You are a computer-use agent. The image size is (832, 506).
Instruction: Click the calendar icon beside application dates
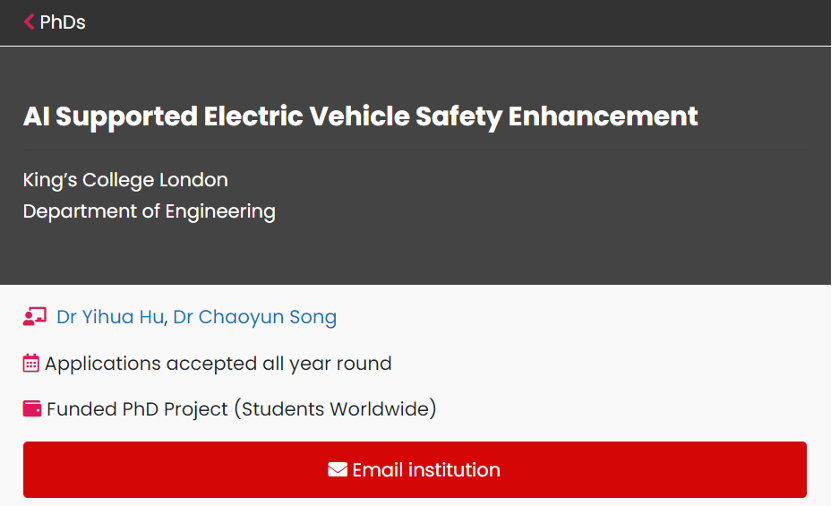point(31,363)
